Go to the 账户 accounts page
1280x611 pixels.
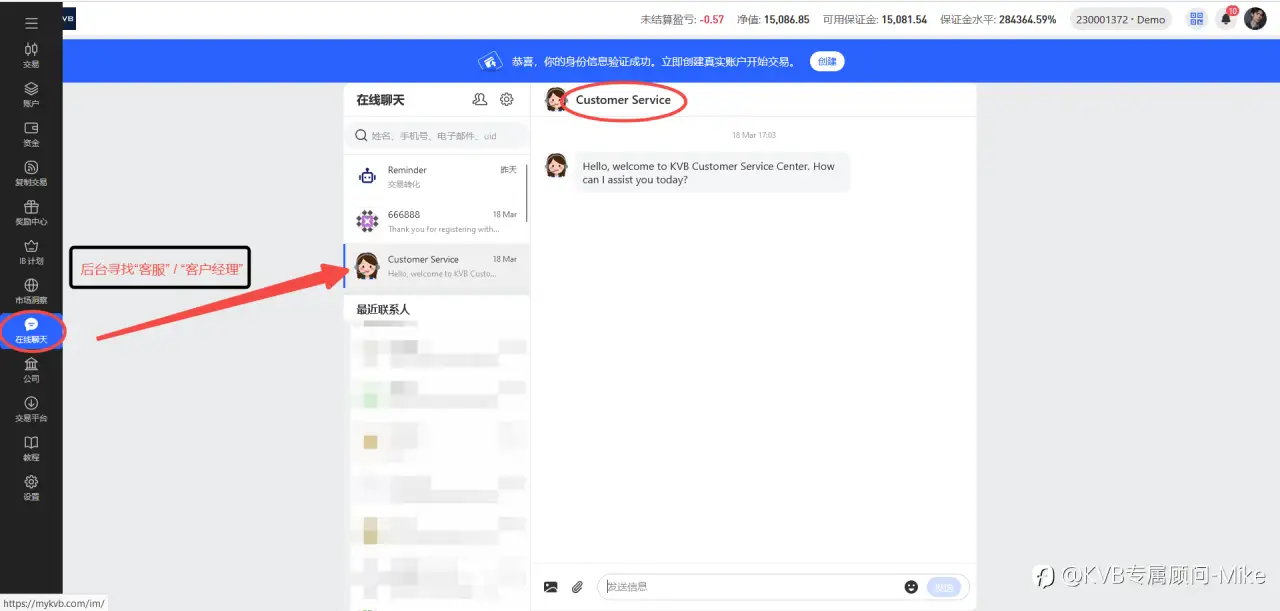31,94
